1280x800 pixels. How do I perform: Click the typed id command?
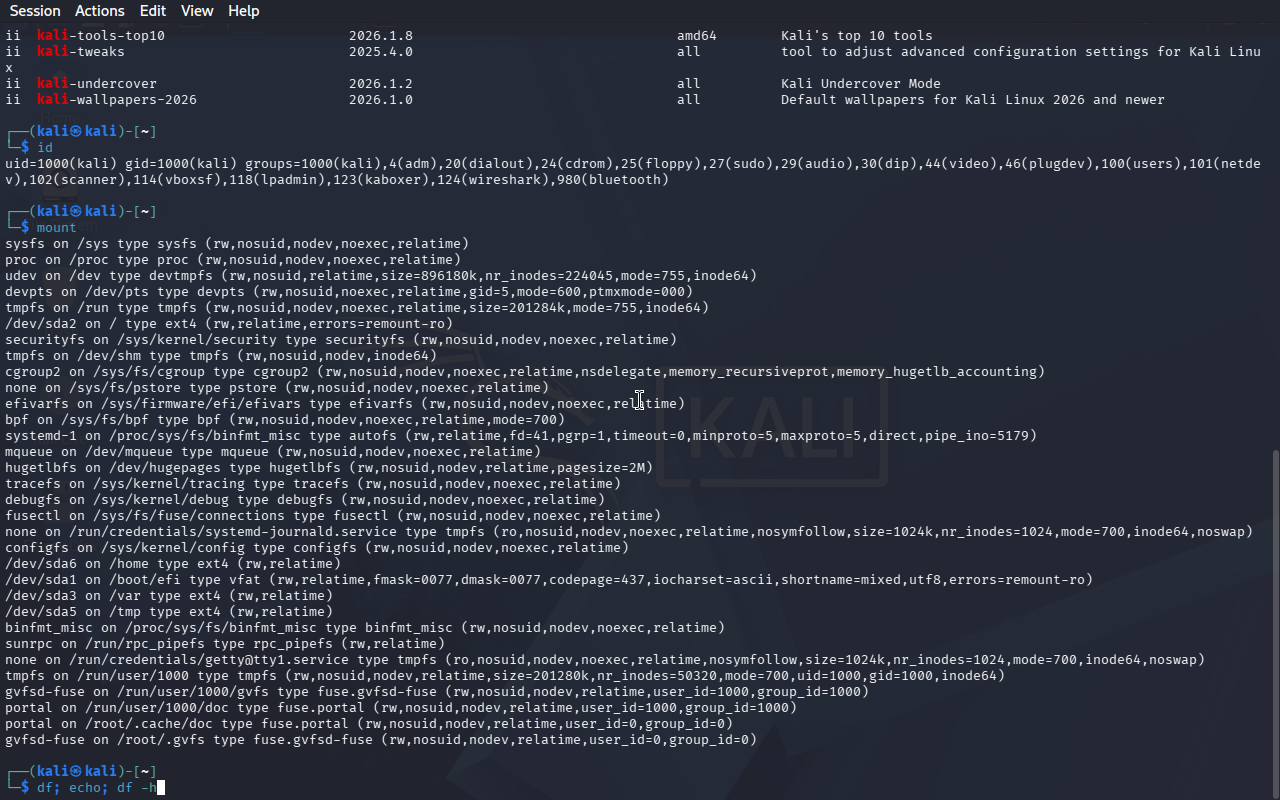tap(45, 148)
